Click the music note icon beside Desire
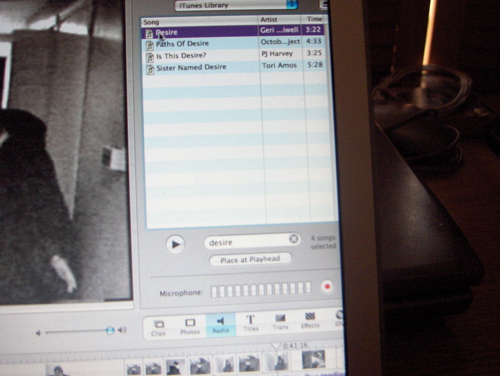 click(x=150, y=33)
